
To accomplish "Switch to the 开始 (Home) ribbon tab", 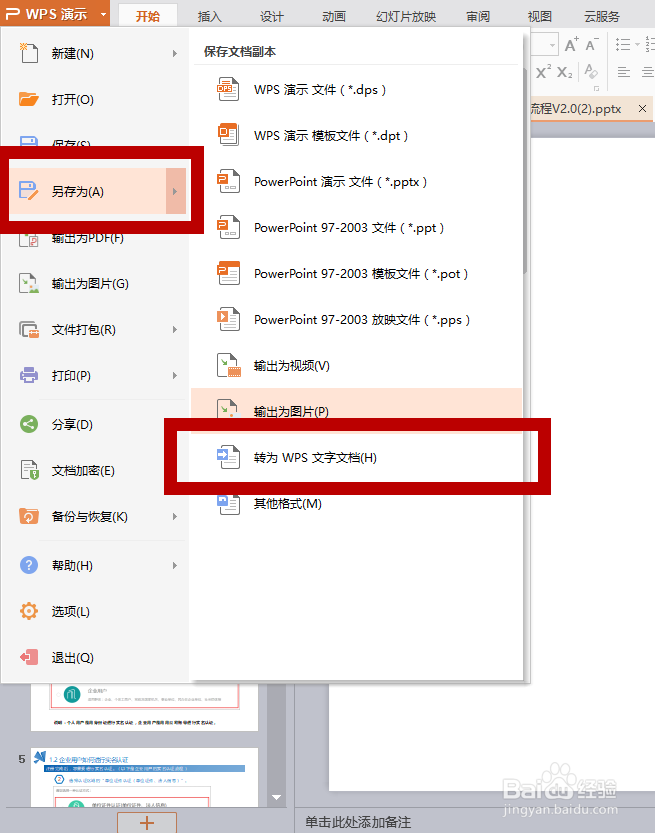I will pos(147,16).
